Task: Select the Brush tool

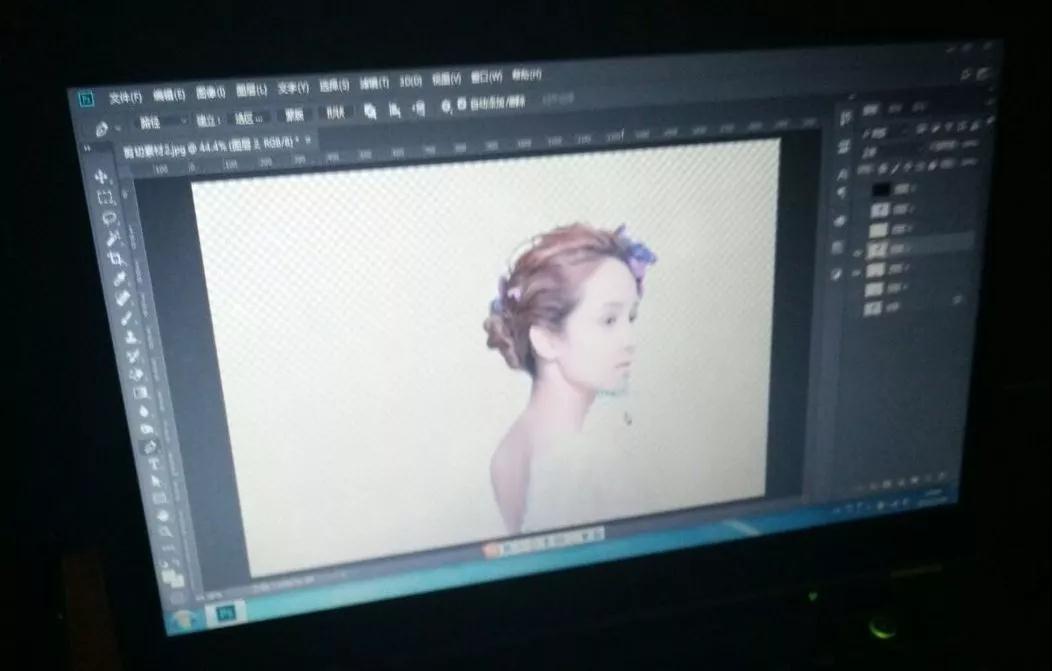Action: 127,317
